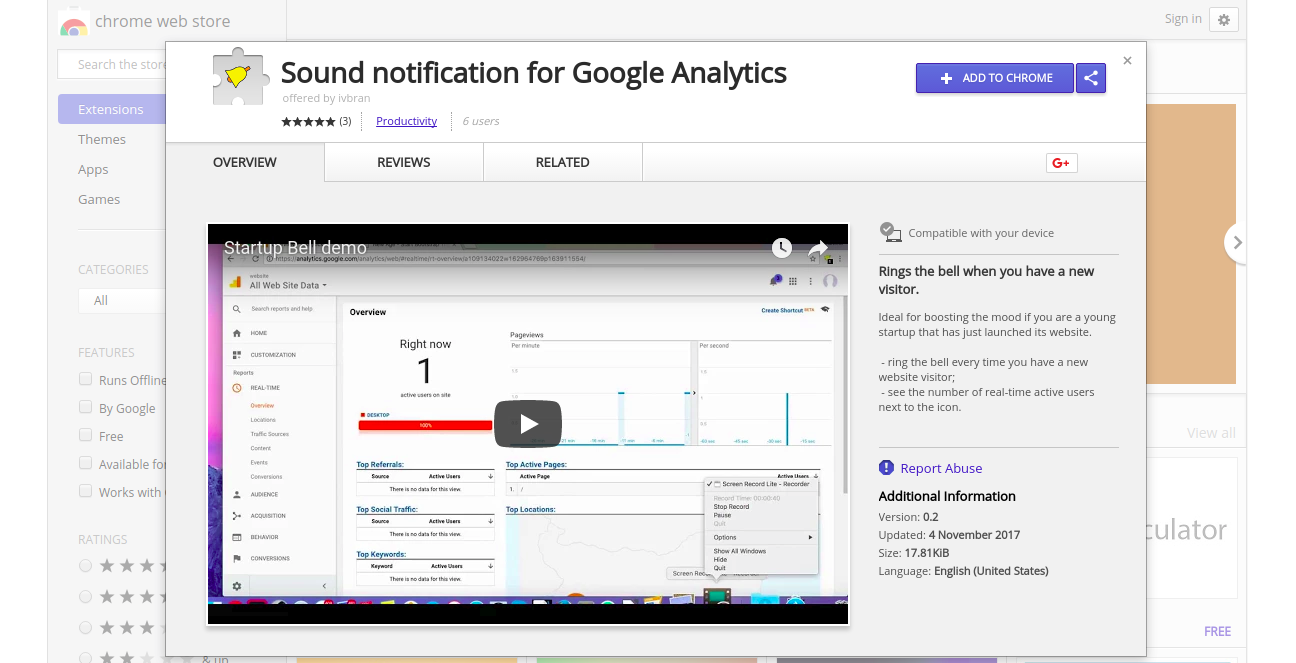Select Games in the sidebar

tap(99, 199)
